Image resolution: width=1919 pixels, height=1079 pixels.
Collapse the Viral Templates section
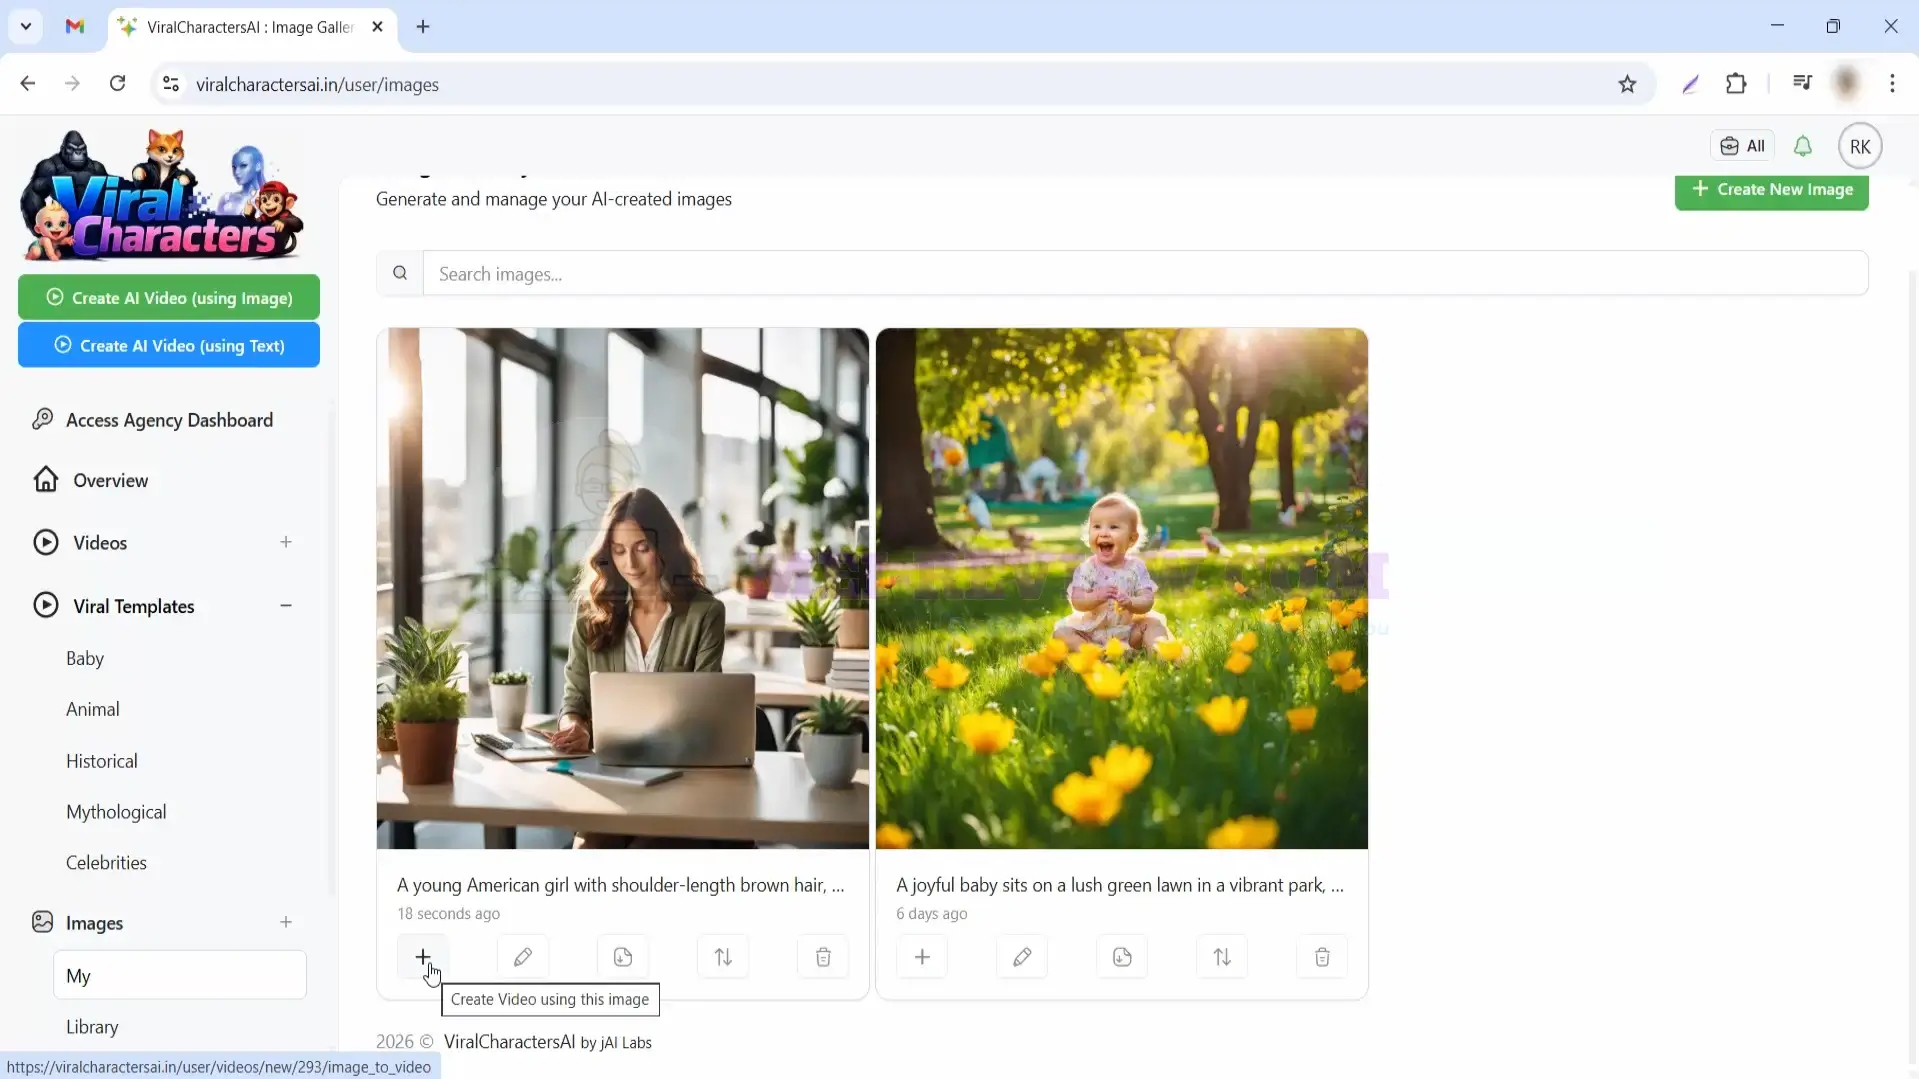286,606
